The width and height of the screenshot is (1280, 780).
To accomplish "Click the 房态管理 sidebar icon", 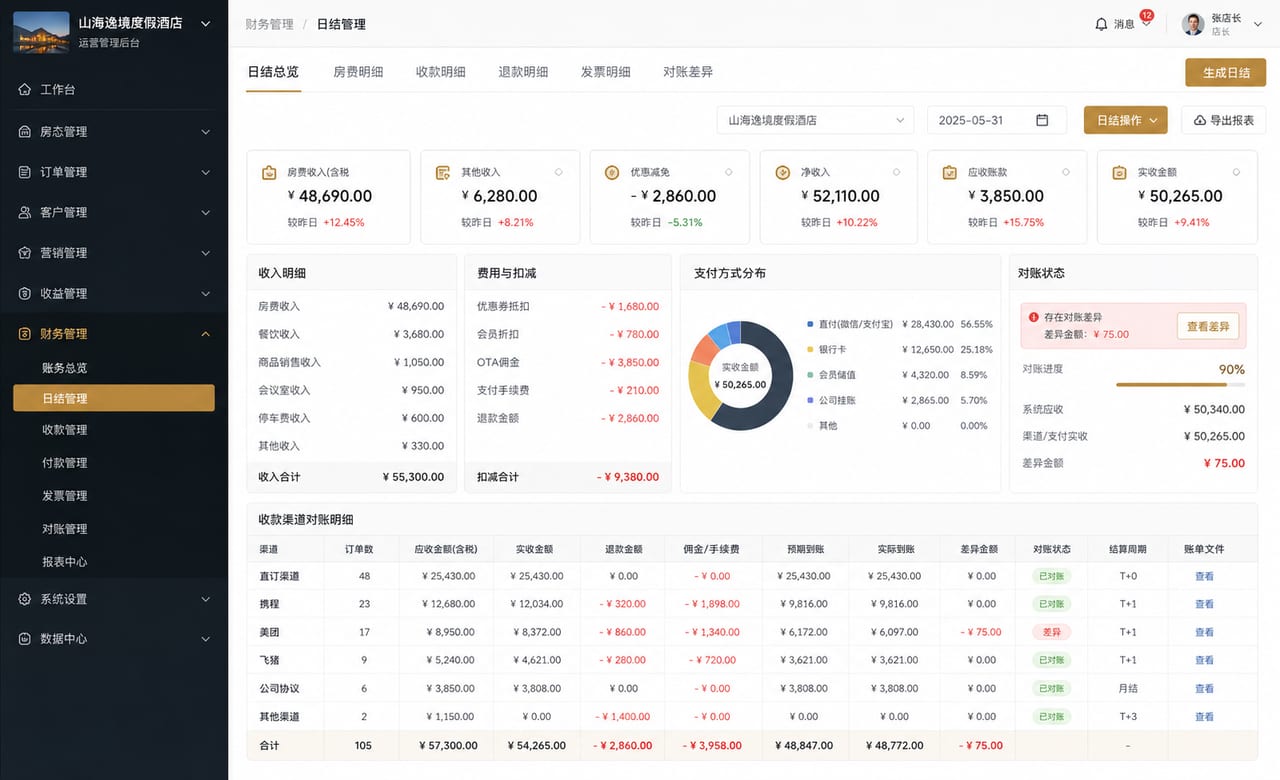I will pos(25,132).
